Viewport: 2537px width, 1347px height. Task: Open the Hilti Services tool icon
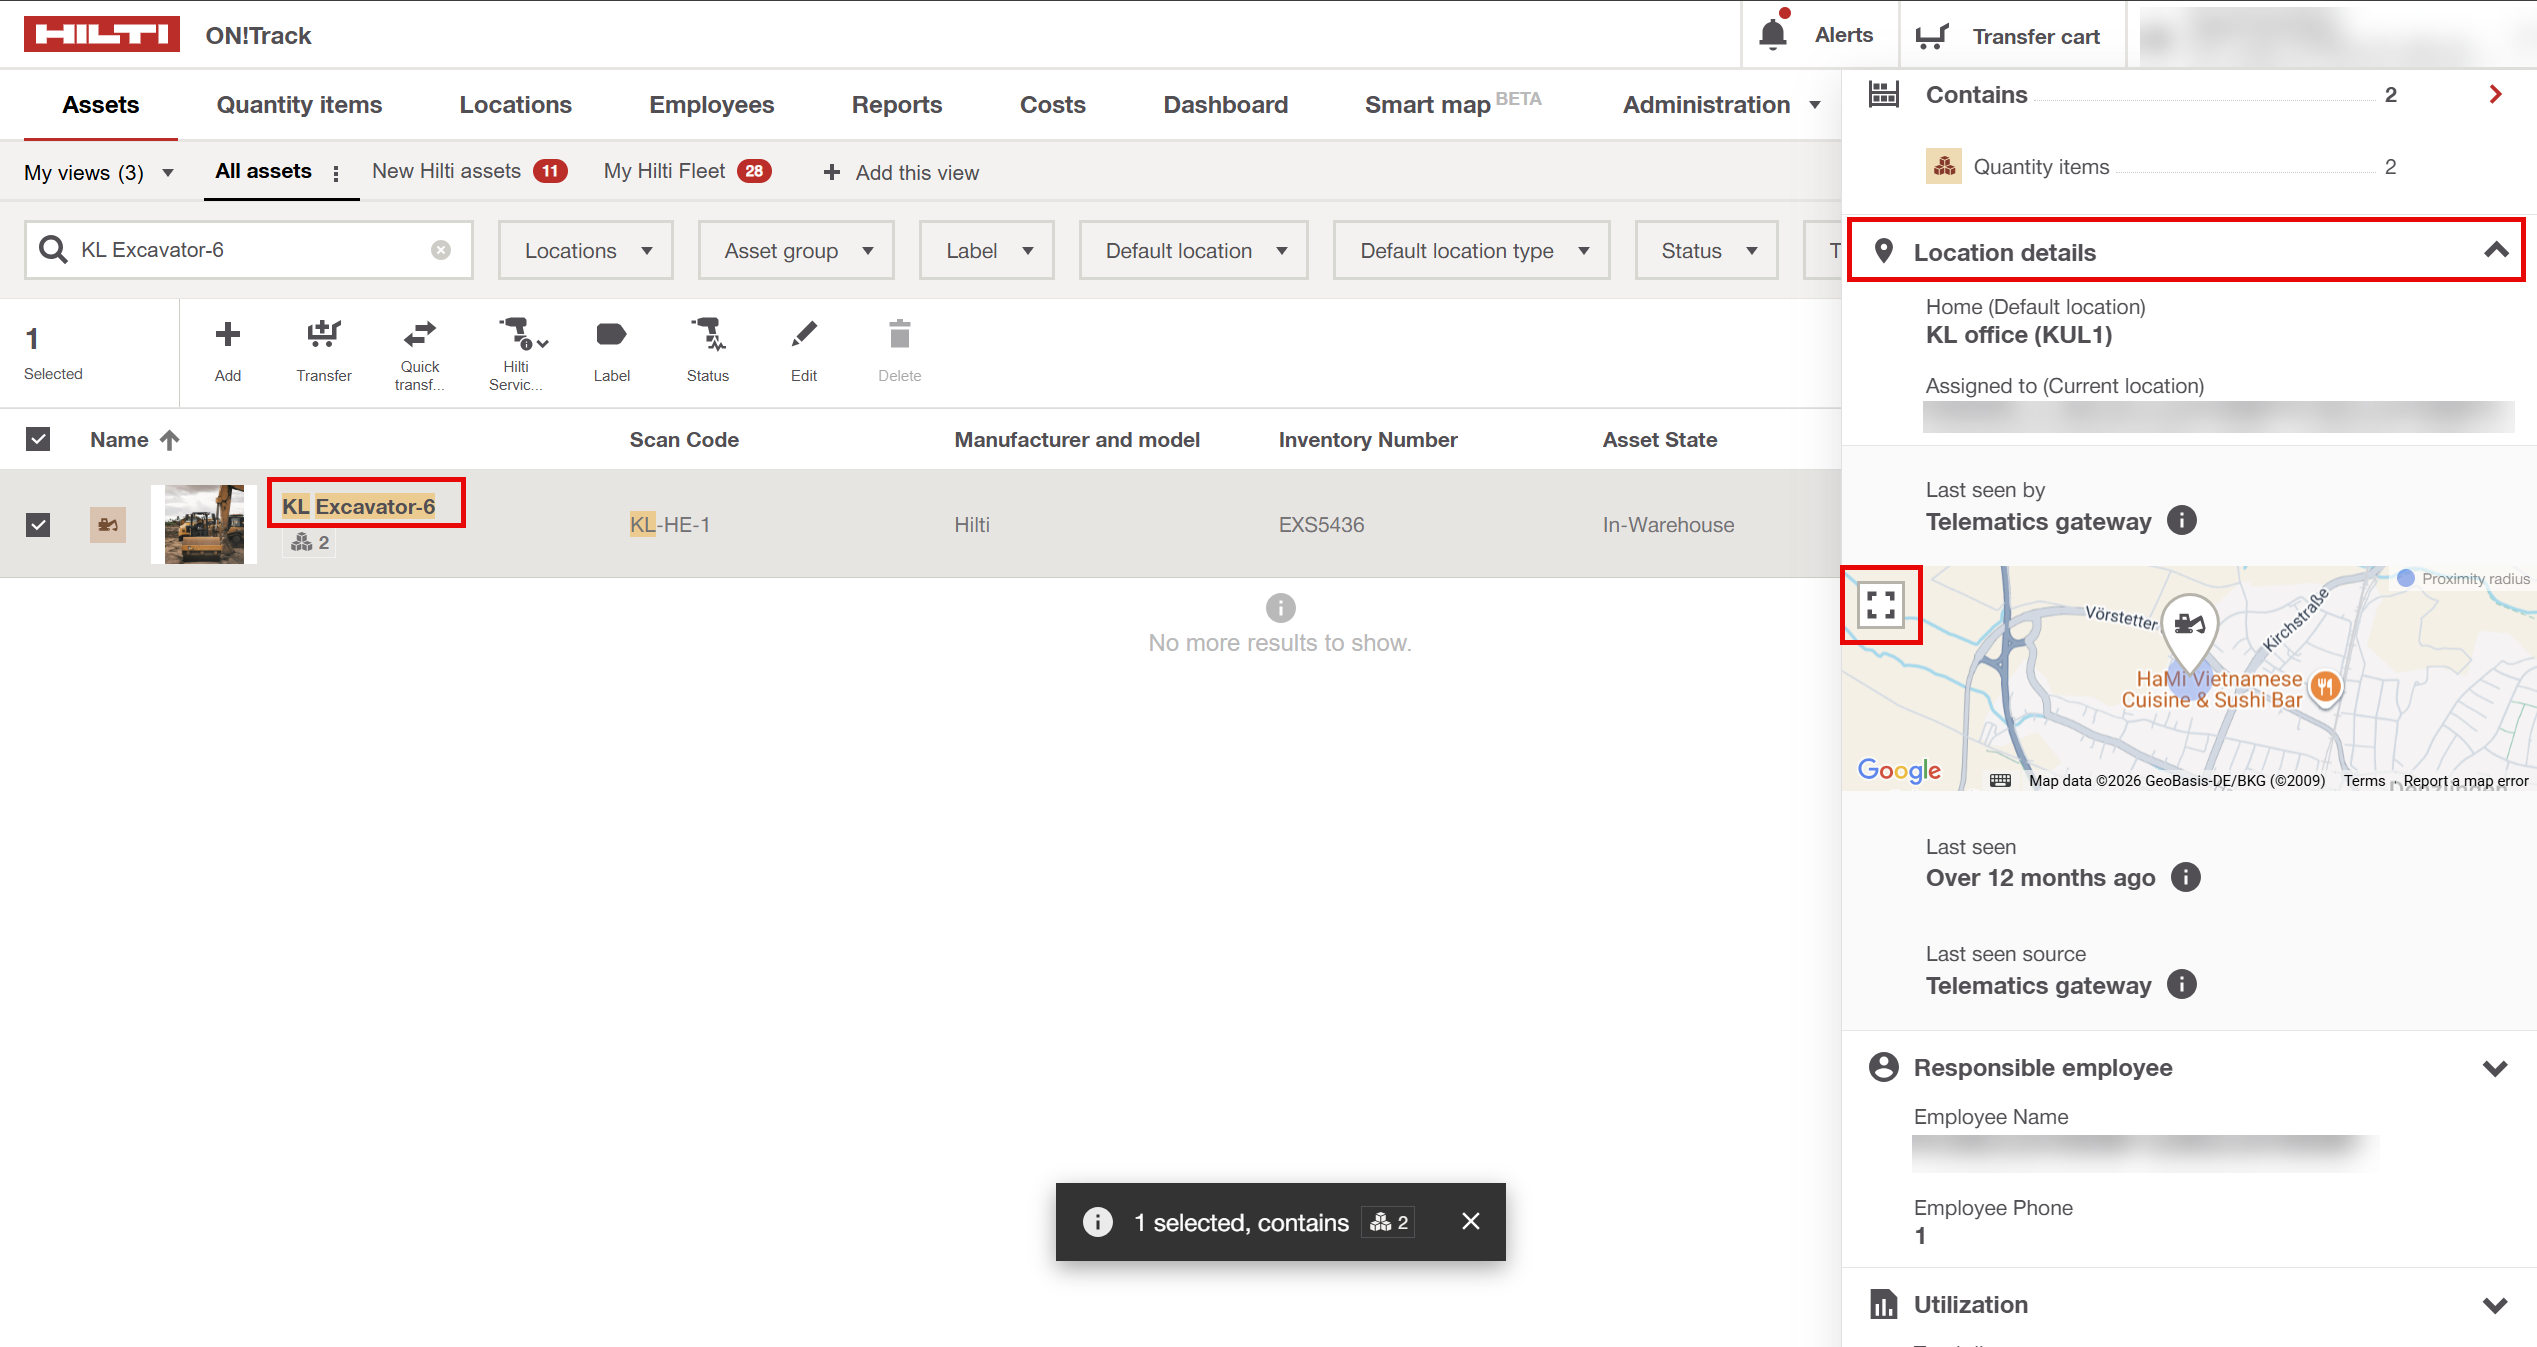(517, 333)
